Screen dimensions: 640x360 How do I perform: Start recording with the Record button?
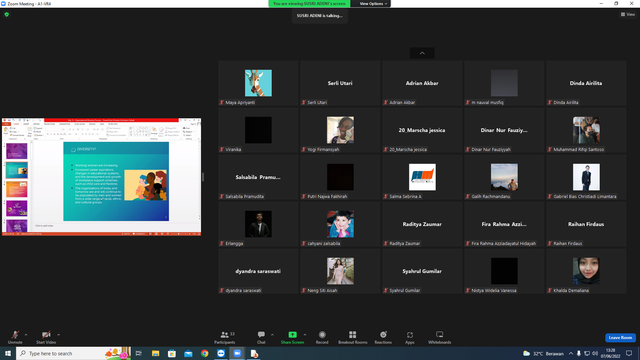pos(322,338)
